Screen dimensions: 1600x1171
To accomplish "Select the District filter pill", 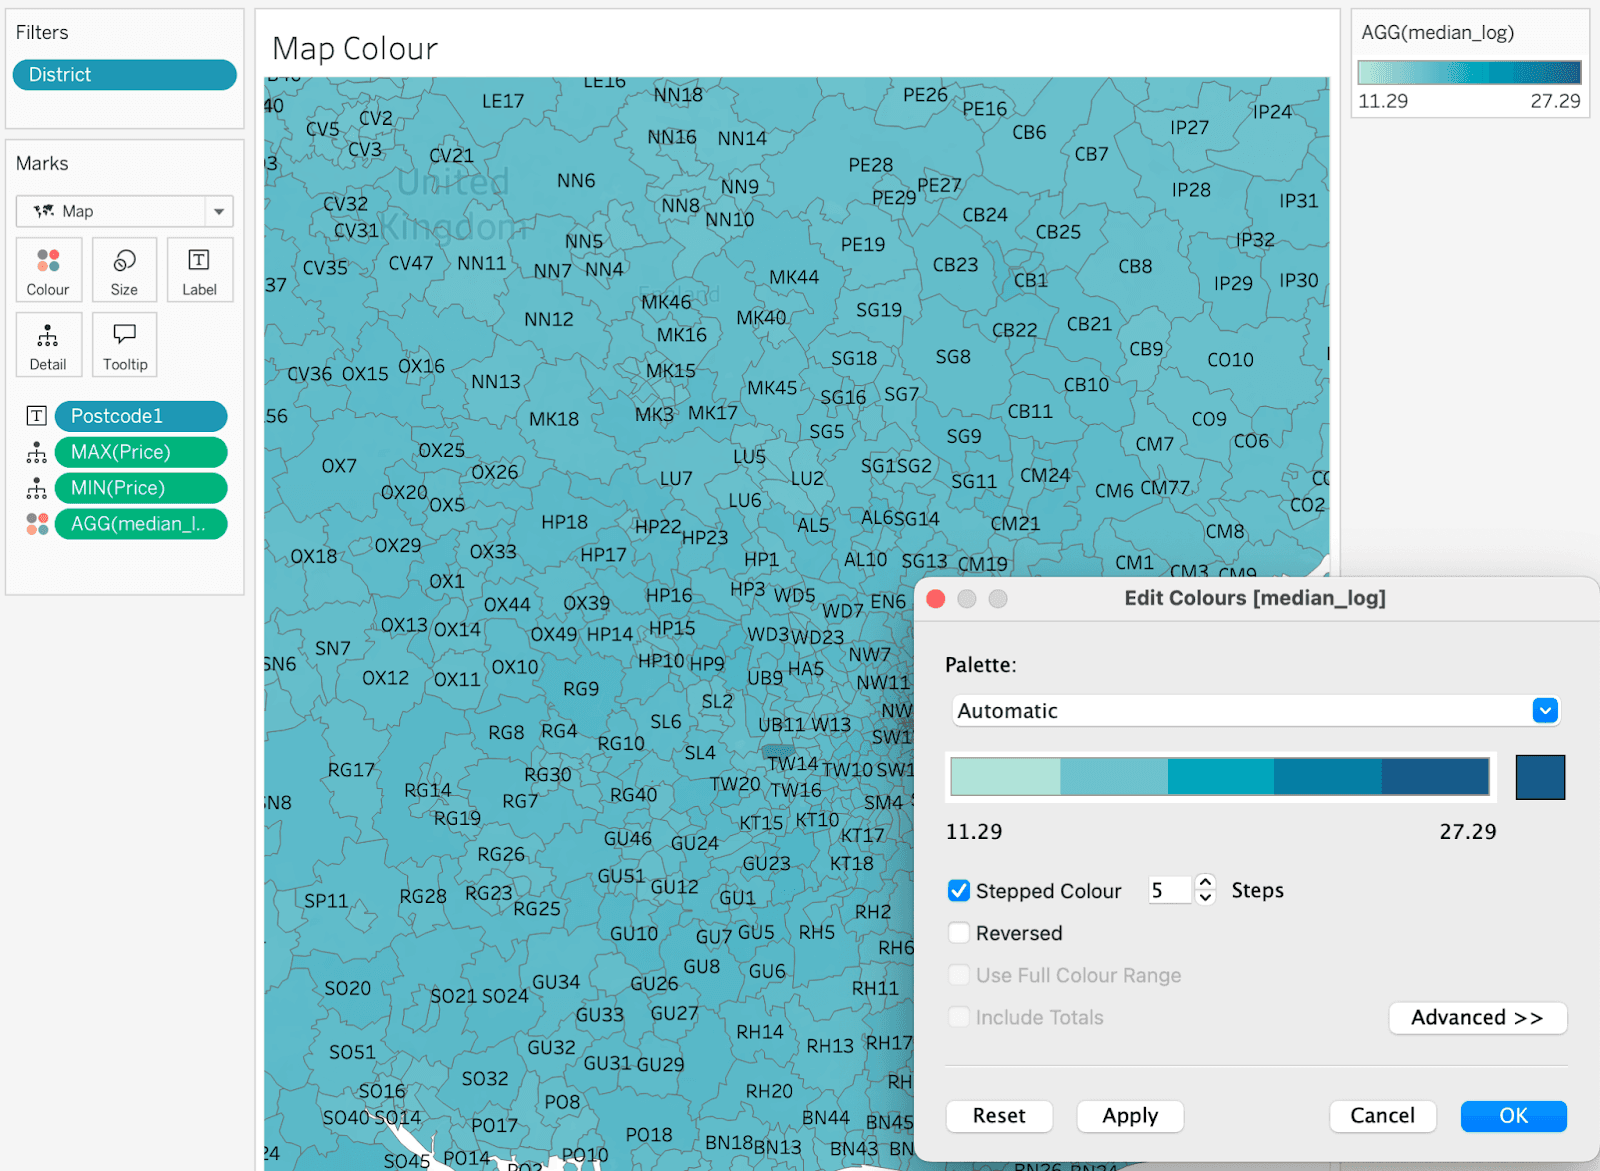I will point(124,75).
